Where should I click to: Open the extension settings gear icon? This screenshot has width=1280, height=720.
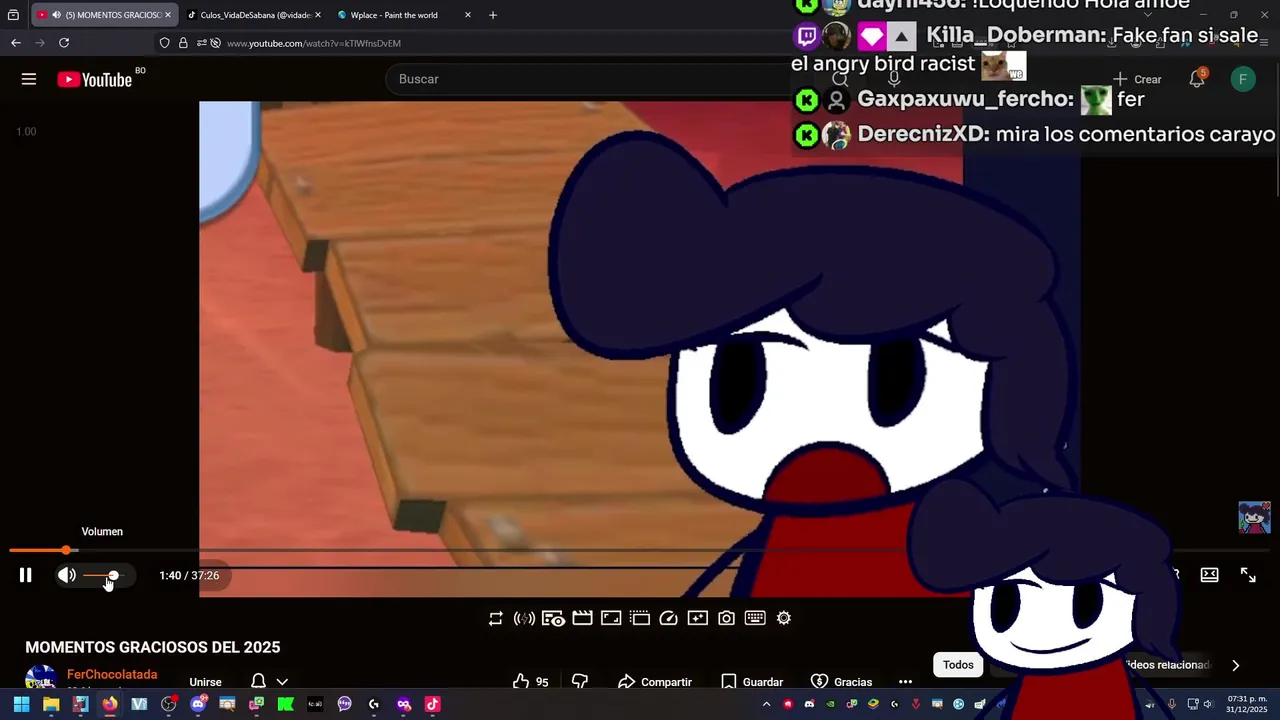pos(784,618)
